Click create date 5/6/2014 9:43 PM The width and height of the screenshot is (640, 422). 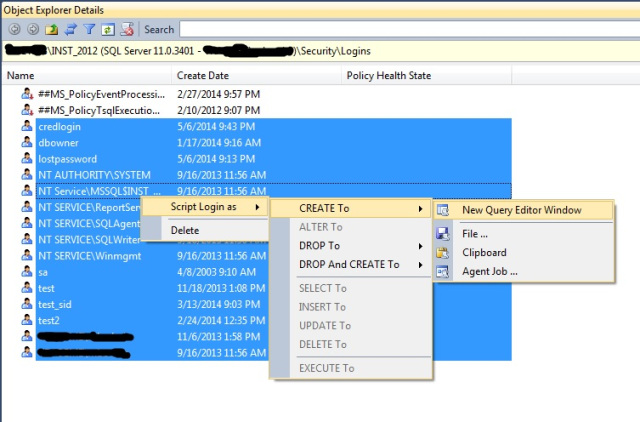(216, 127)
